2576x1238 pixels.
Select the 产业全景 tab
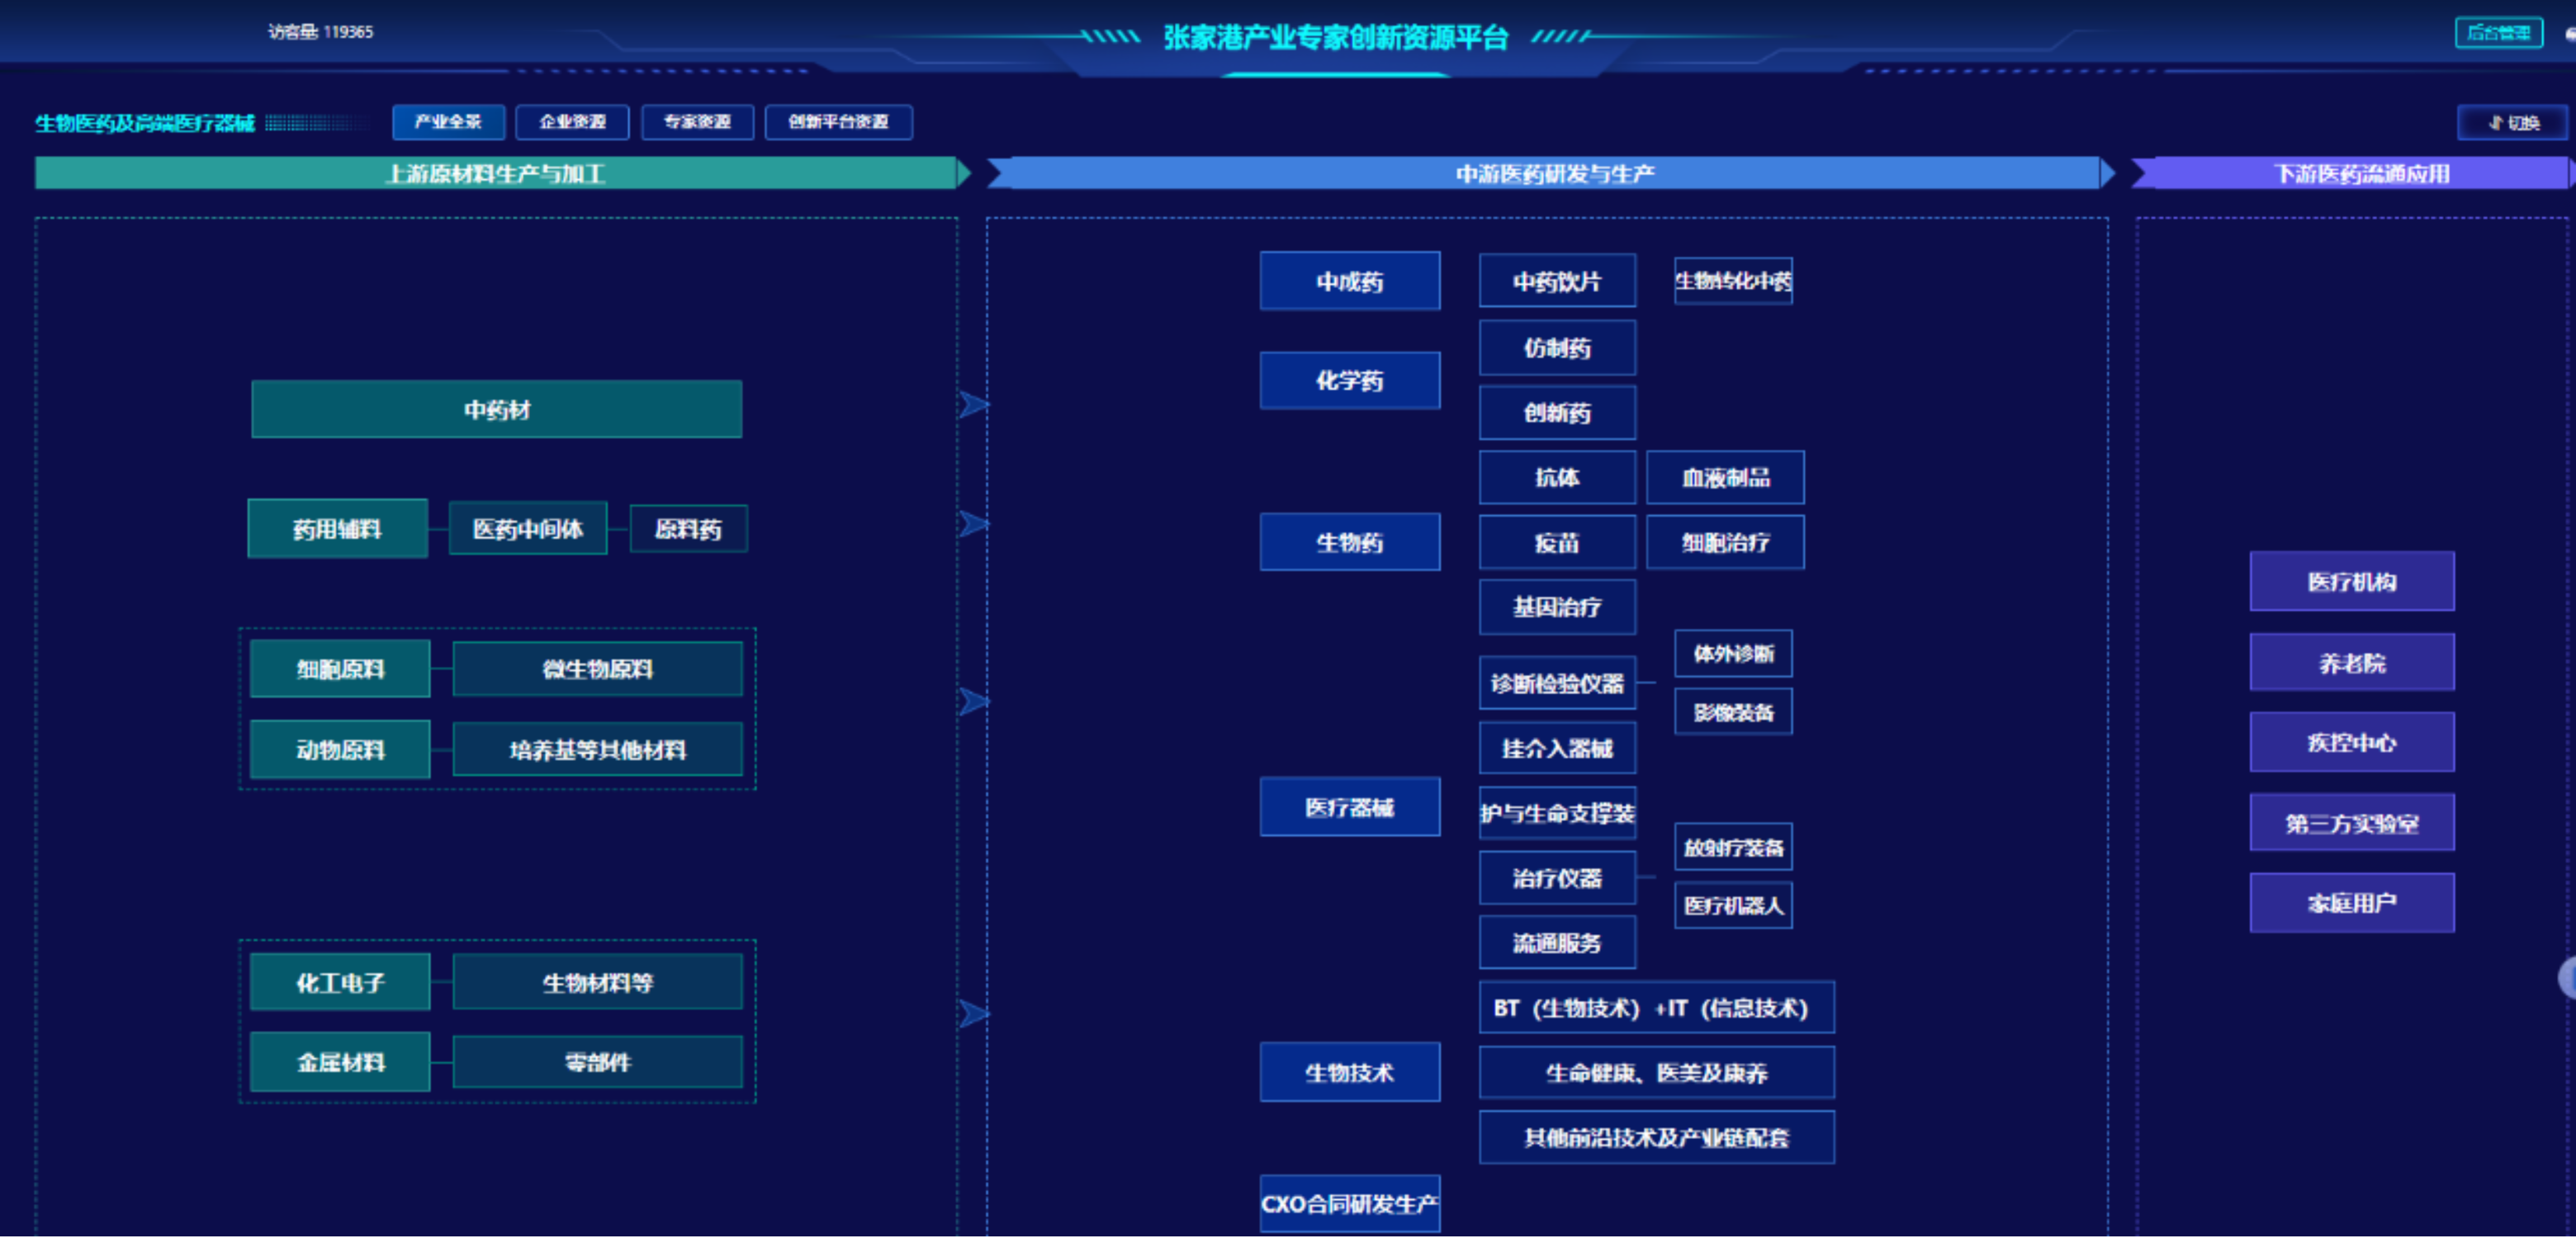pos(448,122)
